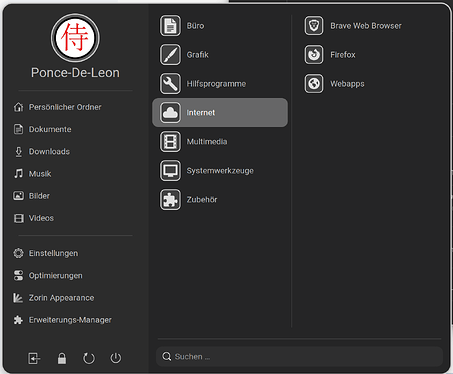Open Einstellungen settings label
Screen dimensions: 453x374
coord(53,253)
